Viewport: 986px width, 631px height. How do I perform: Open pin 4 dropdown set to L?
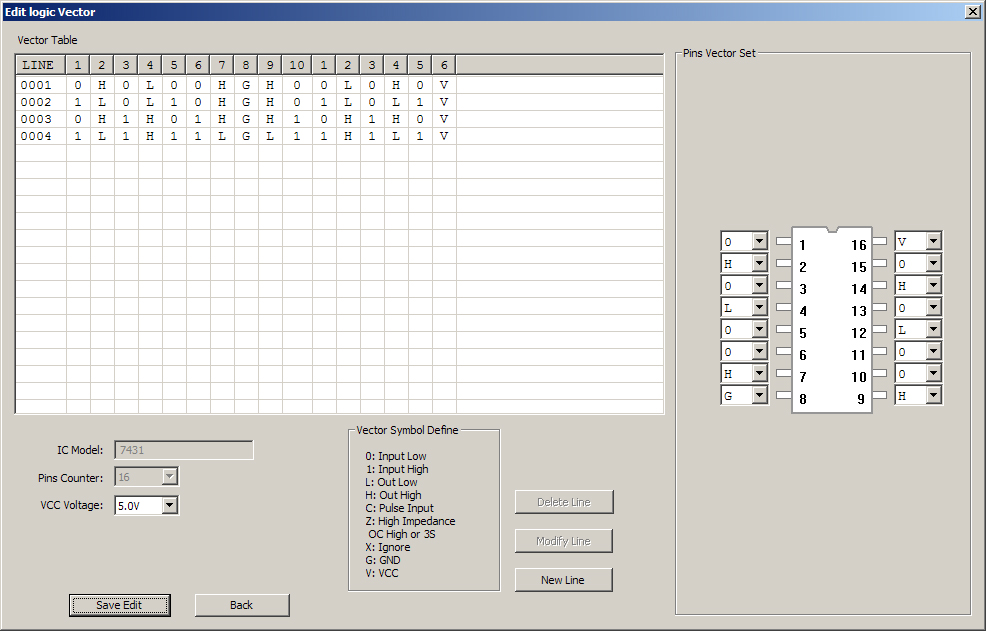point(759,308)
